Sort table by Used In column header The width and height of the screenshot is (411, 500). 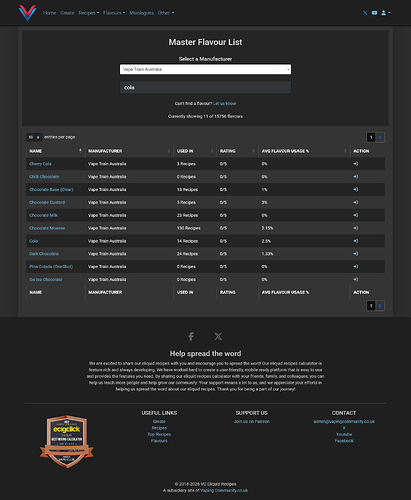pos(195,151)
